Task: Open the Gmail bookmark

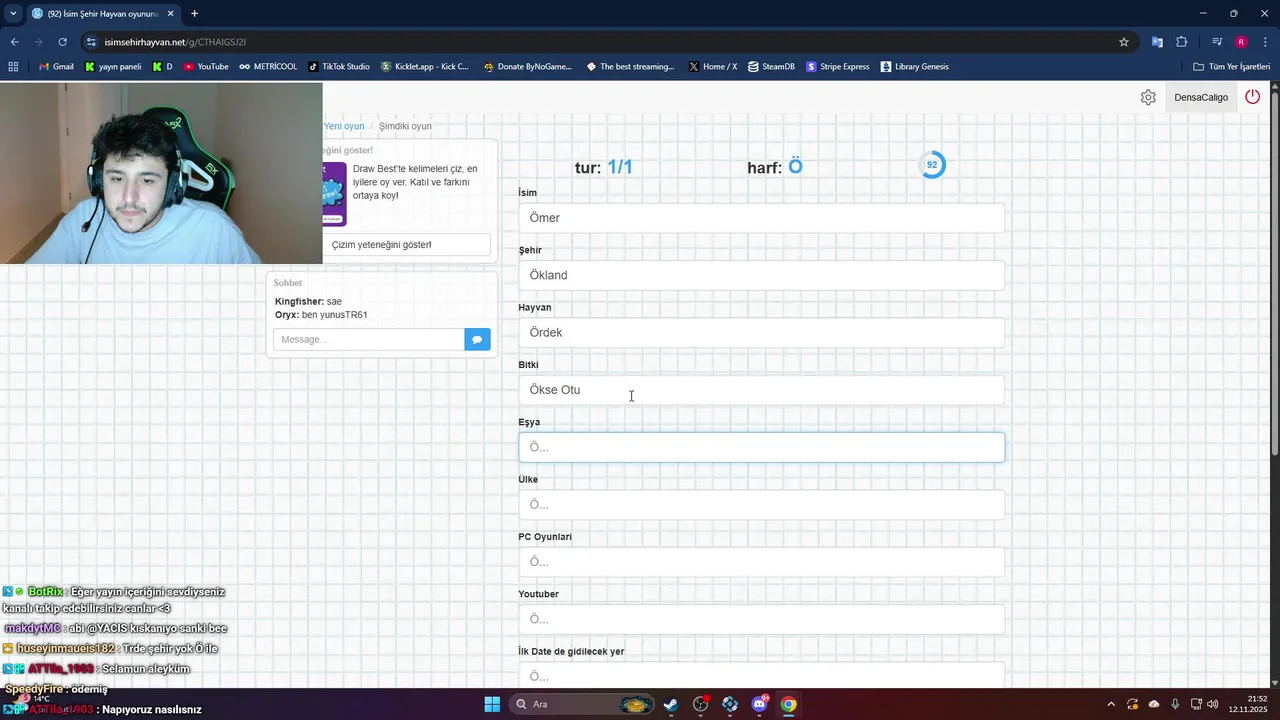Action: pos(56,67)
